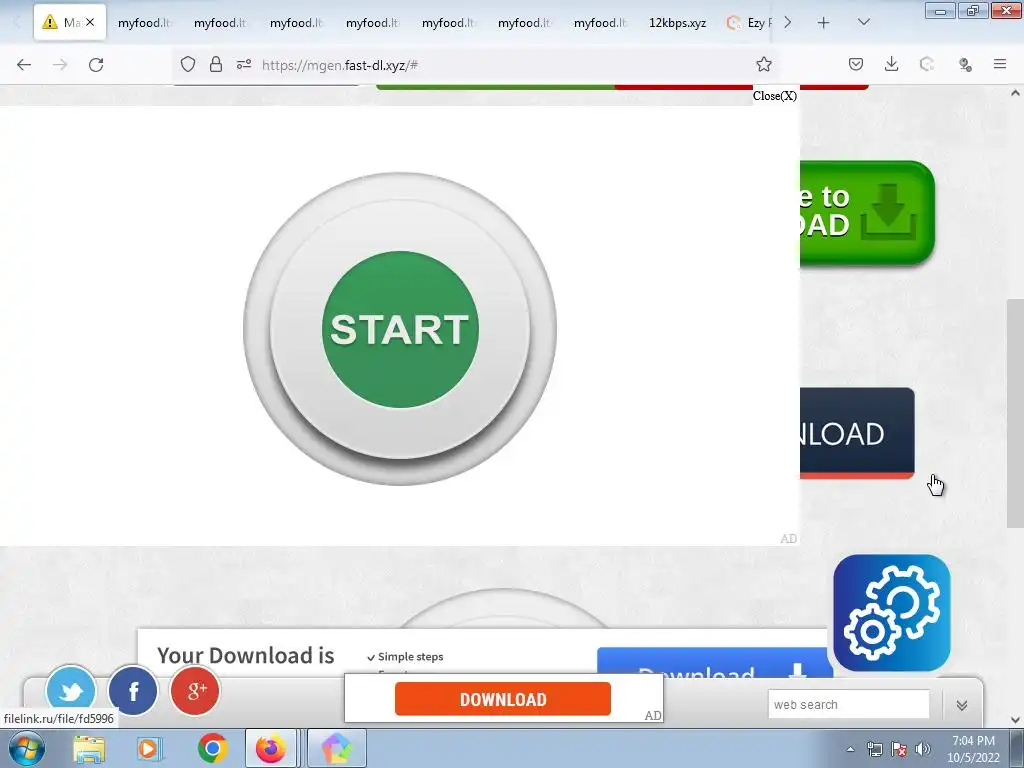Bookmark this page with the star icon
Image resolution: width=1024 pixels, height=768 pixels.
(763, 64)
